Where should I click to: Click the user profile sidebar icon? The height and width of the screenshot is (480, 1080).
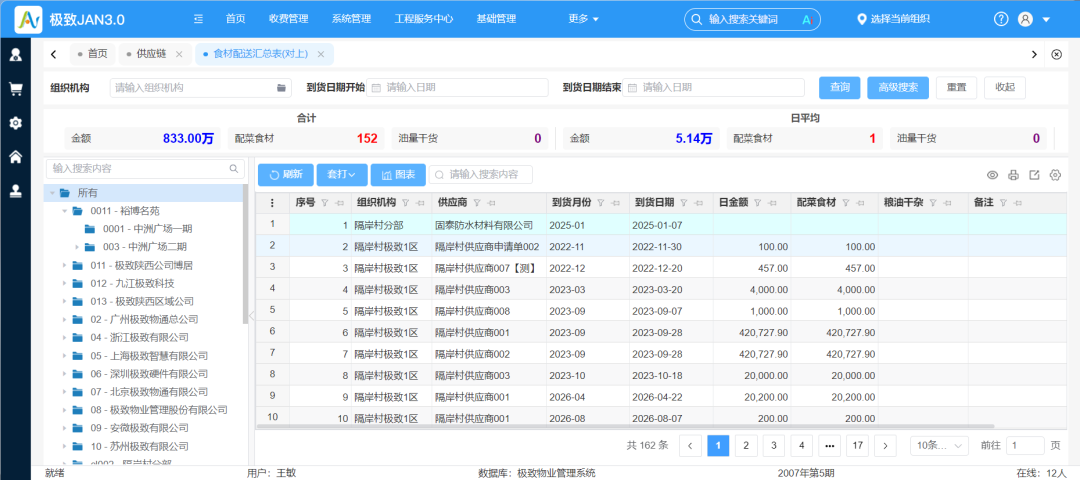pos(15,54)
